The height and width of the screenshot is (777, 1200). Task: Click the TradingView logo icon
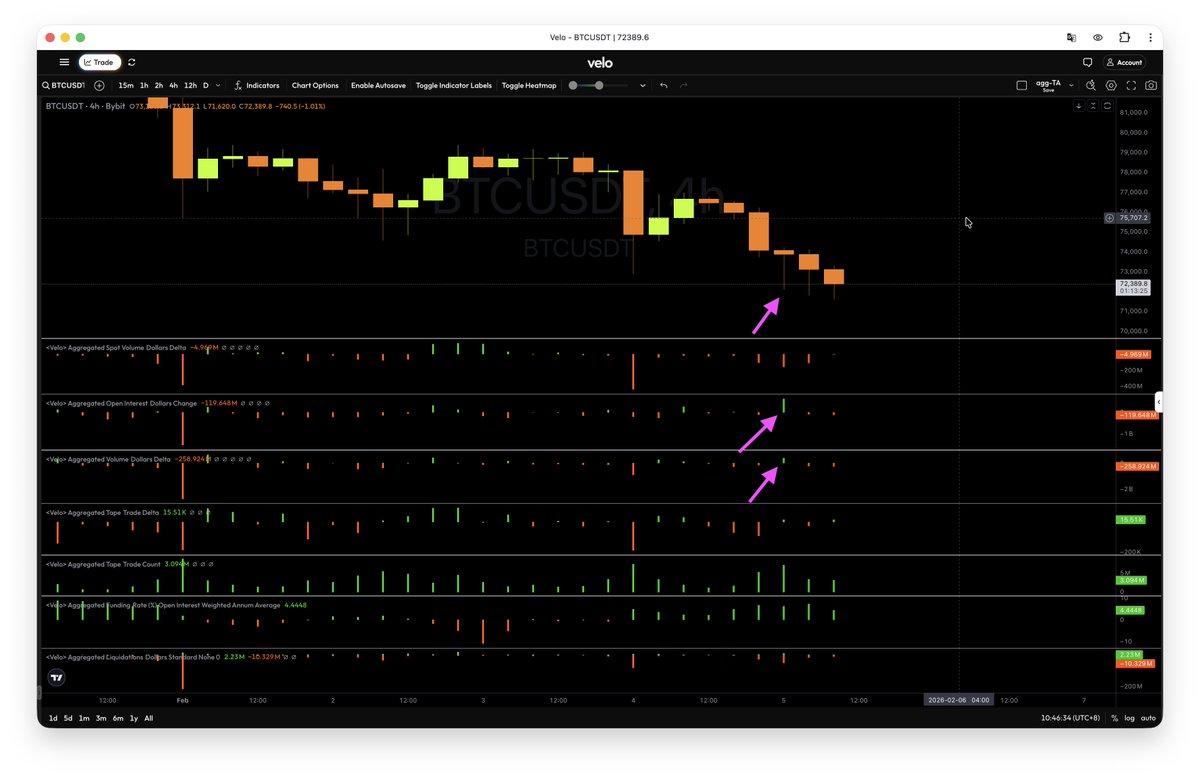[x=57, y=677]
